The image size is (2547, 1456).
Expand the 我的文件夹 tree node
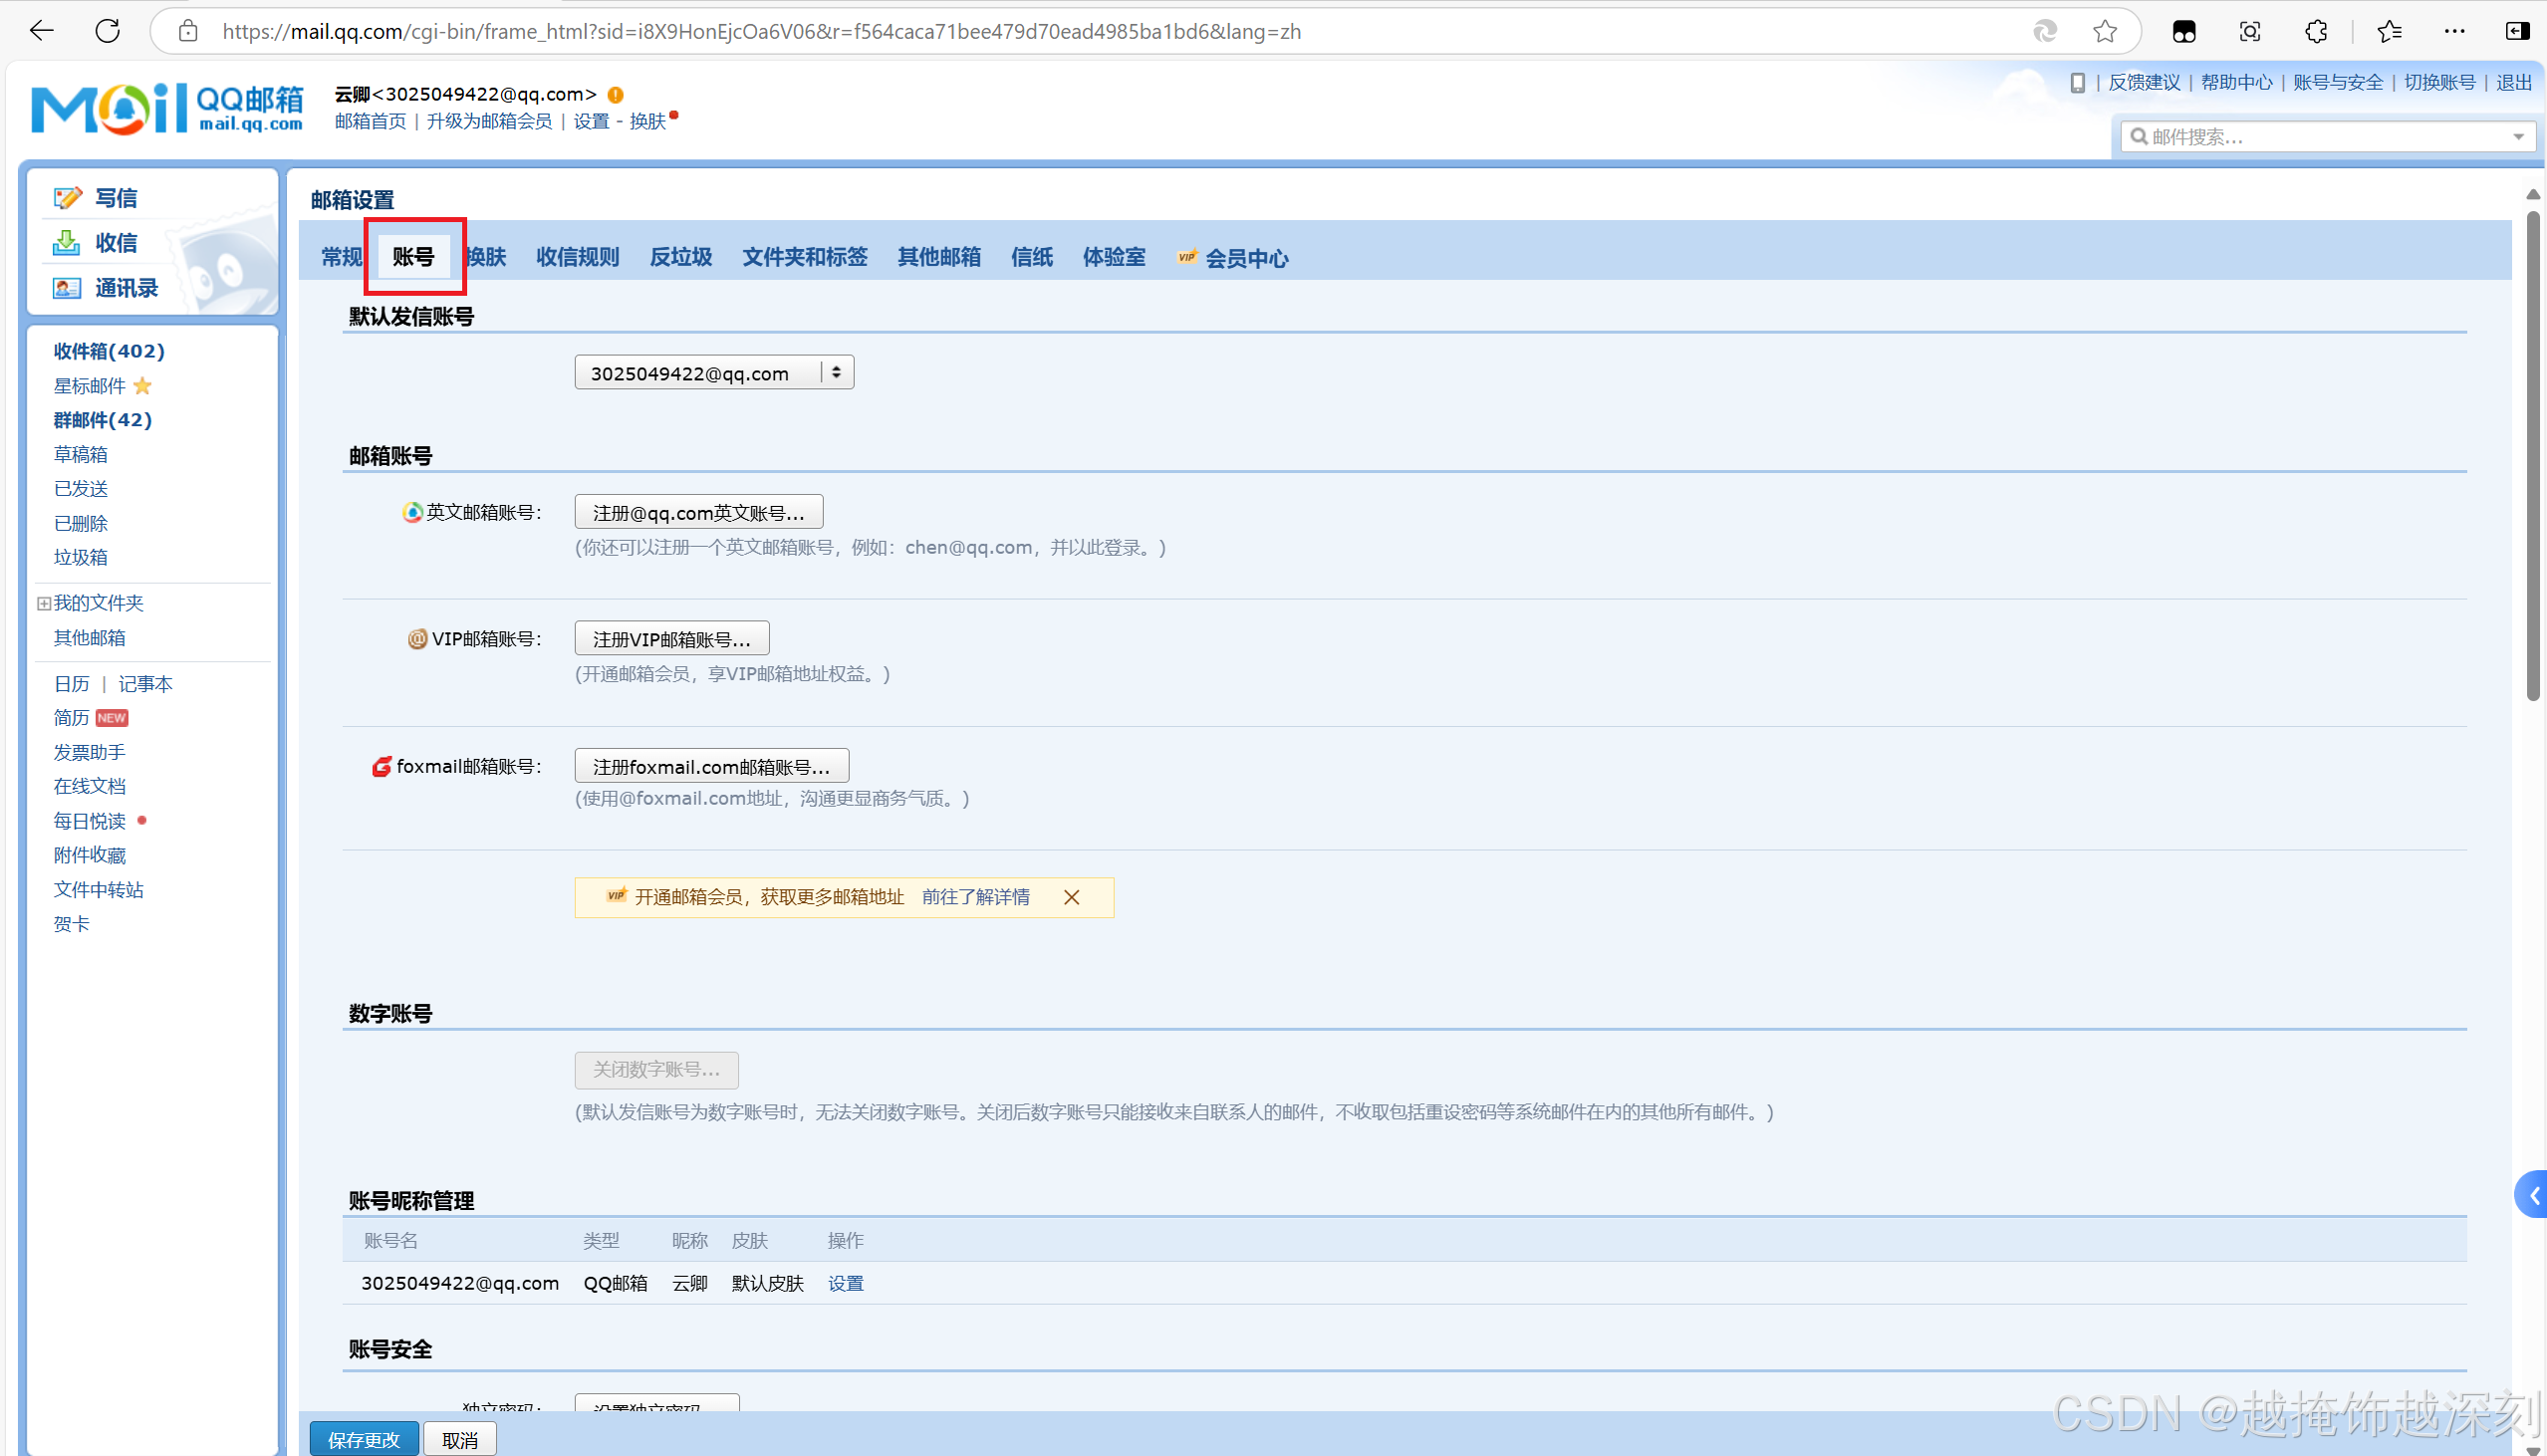pos(43,603)
